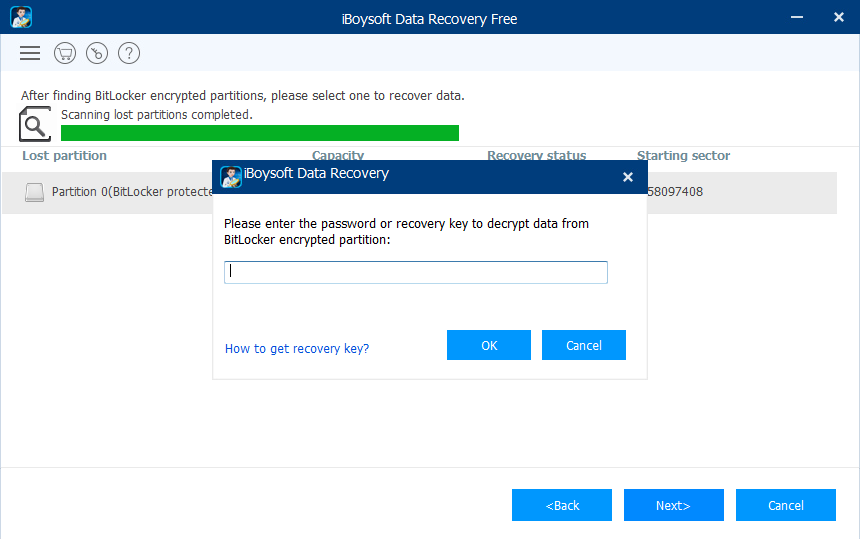
Task: Click the iBoysoft logo in title bar
Action: point(21,18)
